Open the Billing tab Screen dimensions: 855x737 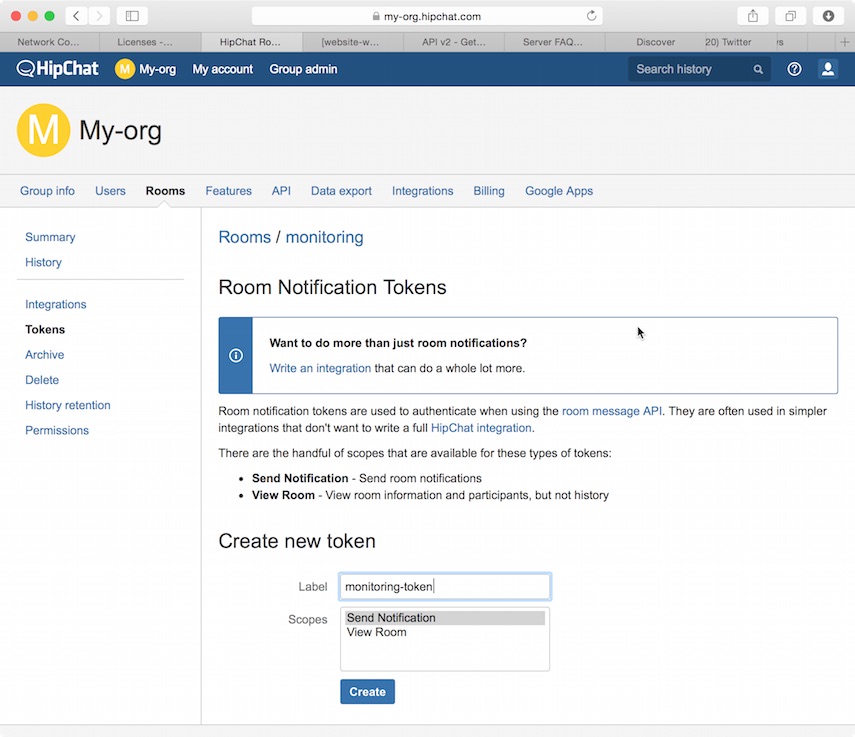click(488, 190)
